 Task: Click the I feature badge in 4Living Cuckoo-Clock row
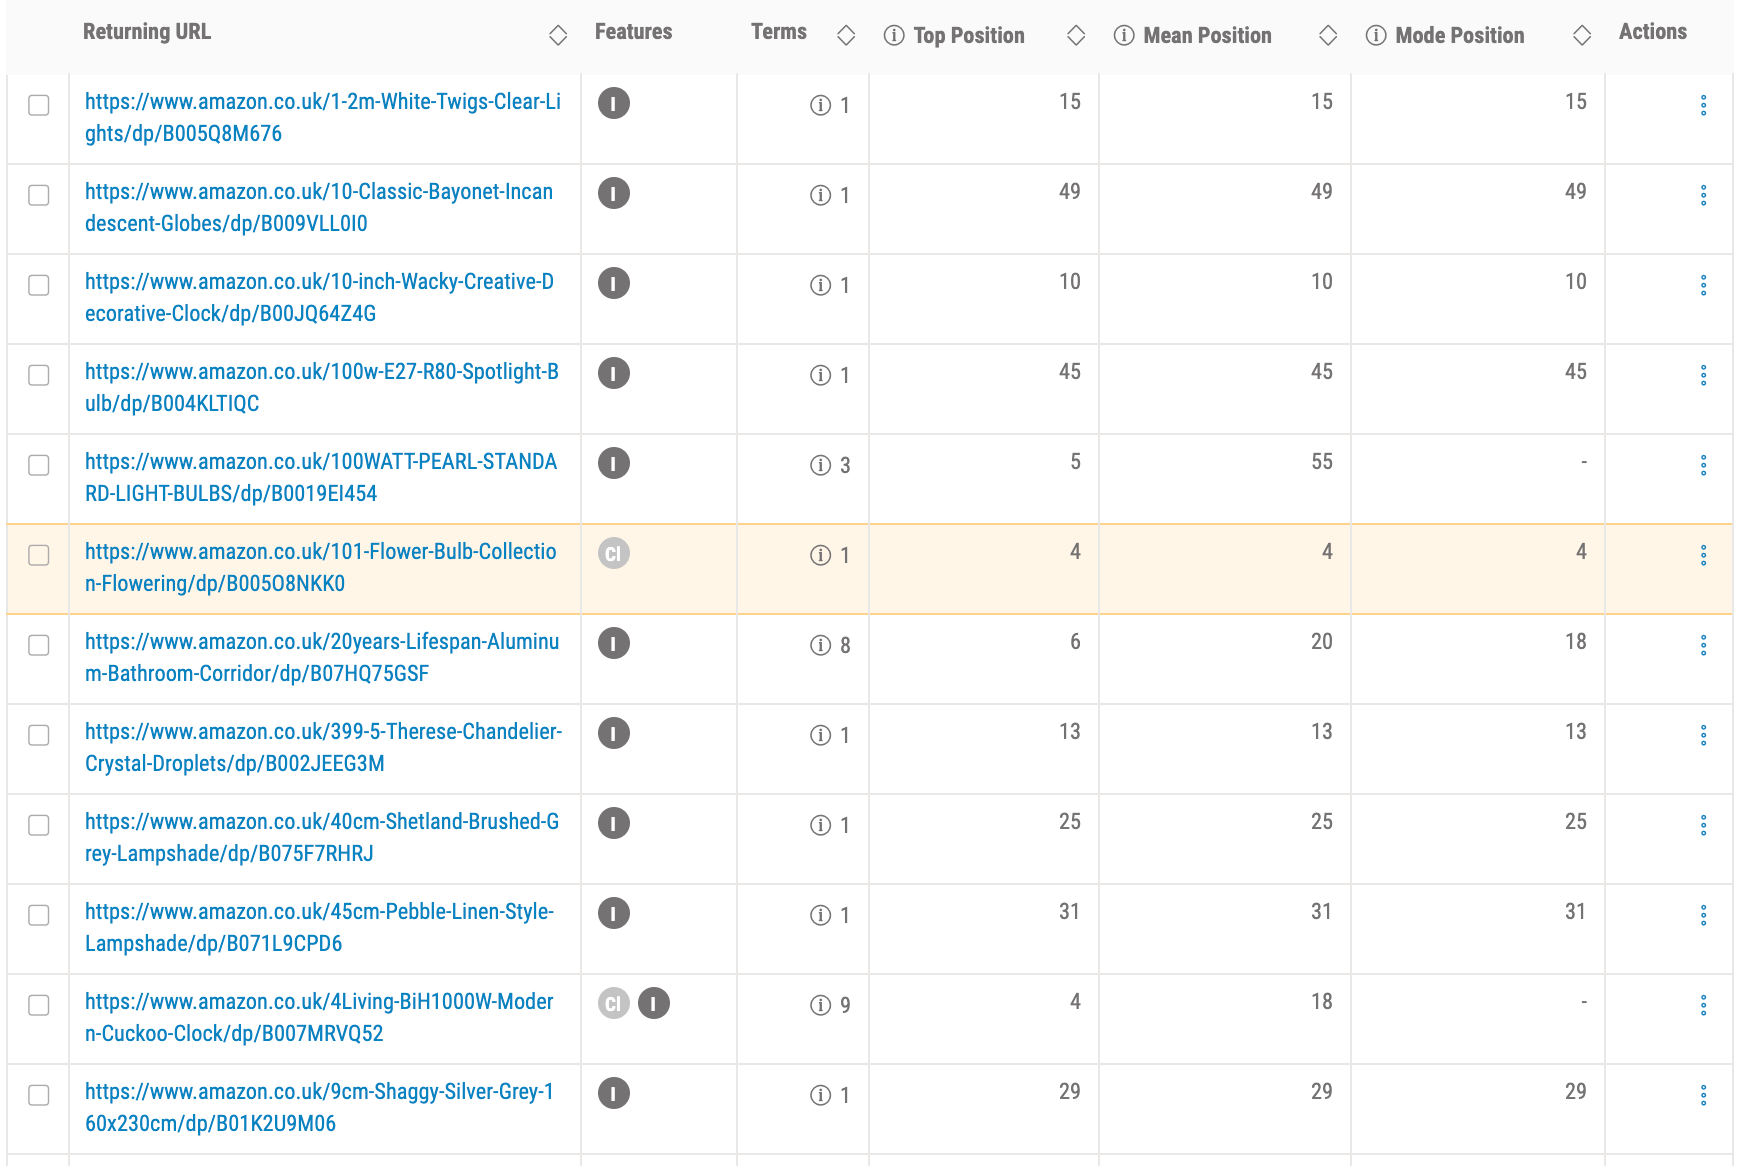click(x=654, y=1003)
